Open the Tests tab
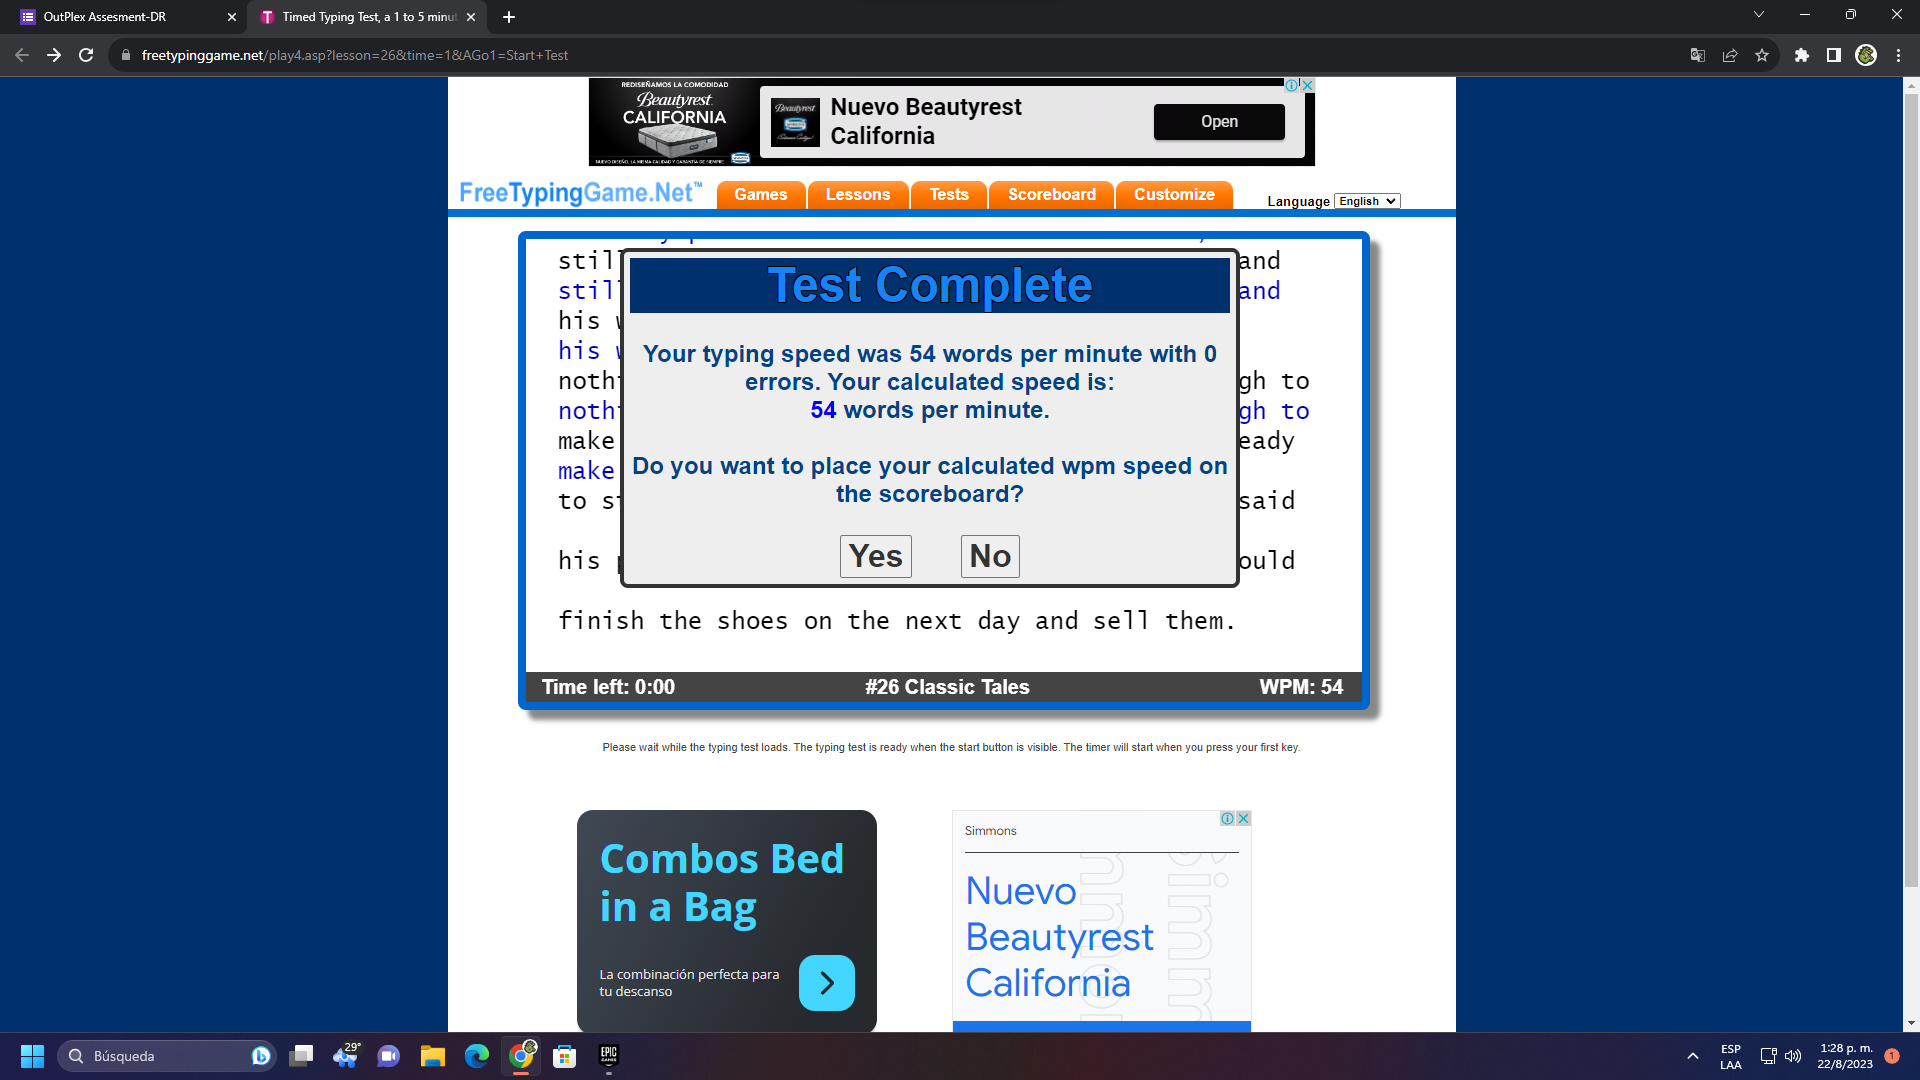Screen dimensions: 1920x1080 click(x=949, y=194)
